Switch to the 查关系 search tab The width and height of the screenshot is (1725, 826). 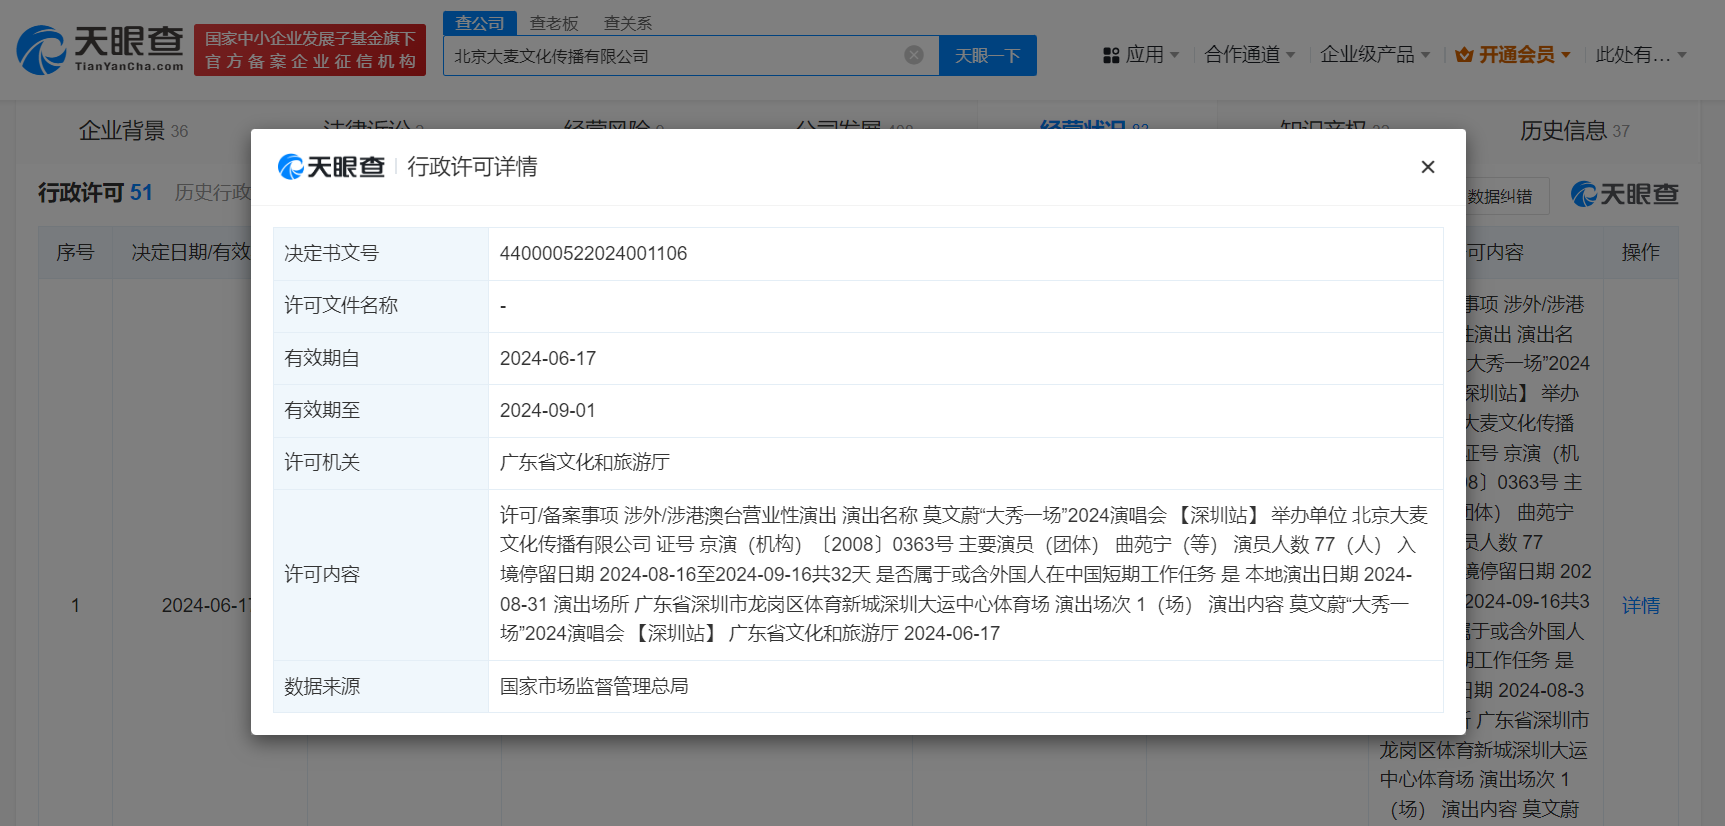(628, 23)
